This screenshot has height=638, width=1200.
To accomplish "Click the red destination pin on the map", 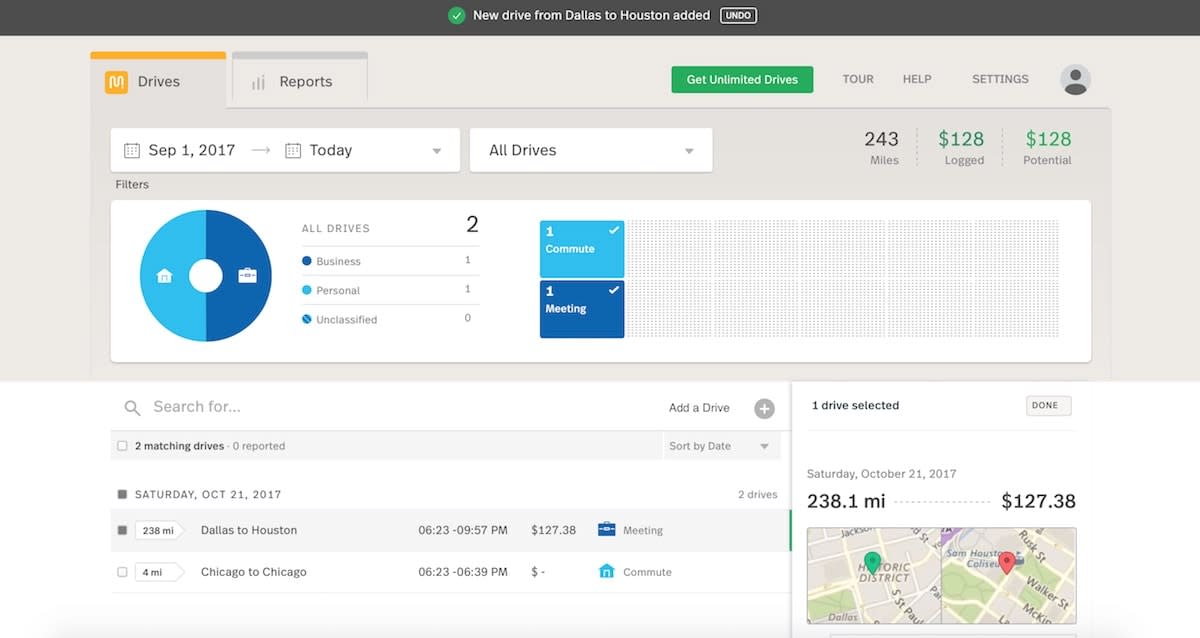I will click(x=1007, y=563).
